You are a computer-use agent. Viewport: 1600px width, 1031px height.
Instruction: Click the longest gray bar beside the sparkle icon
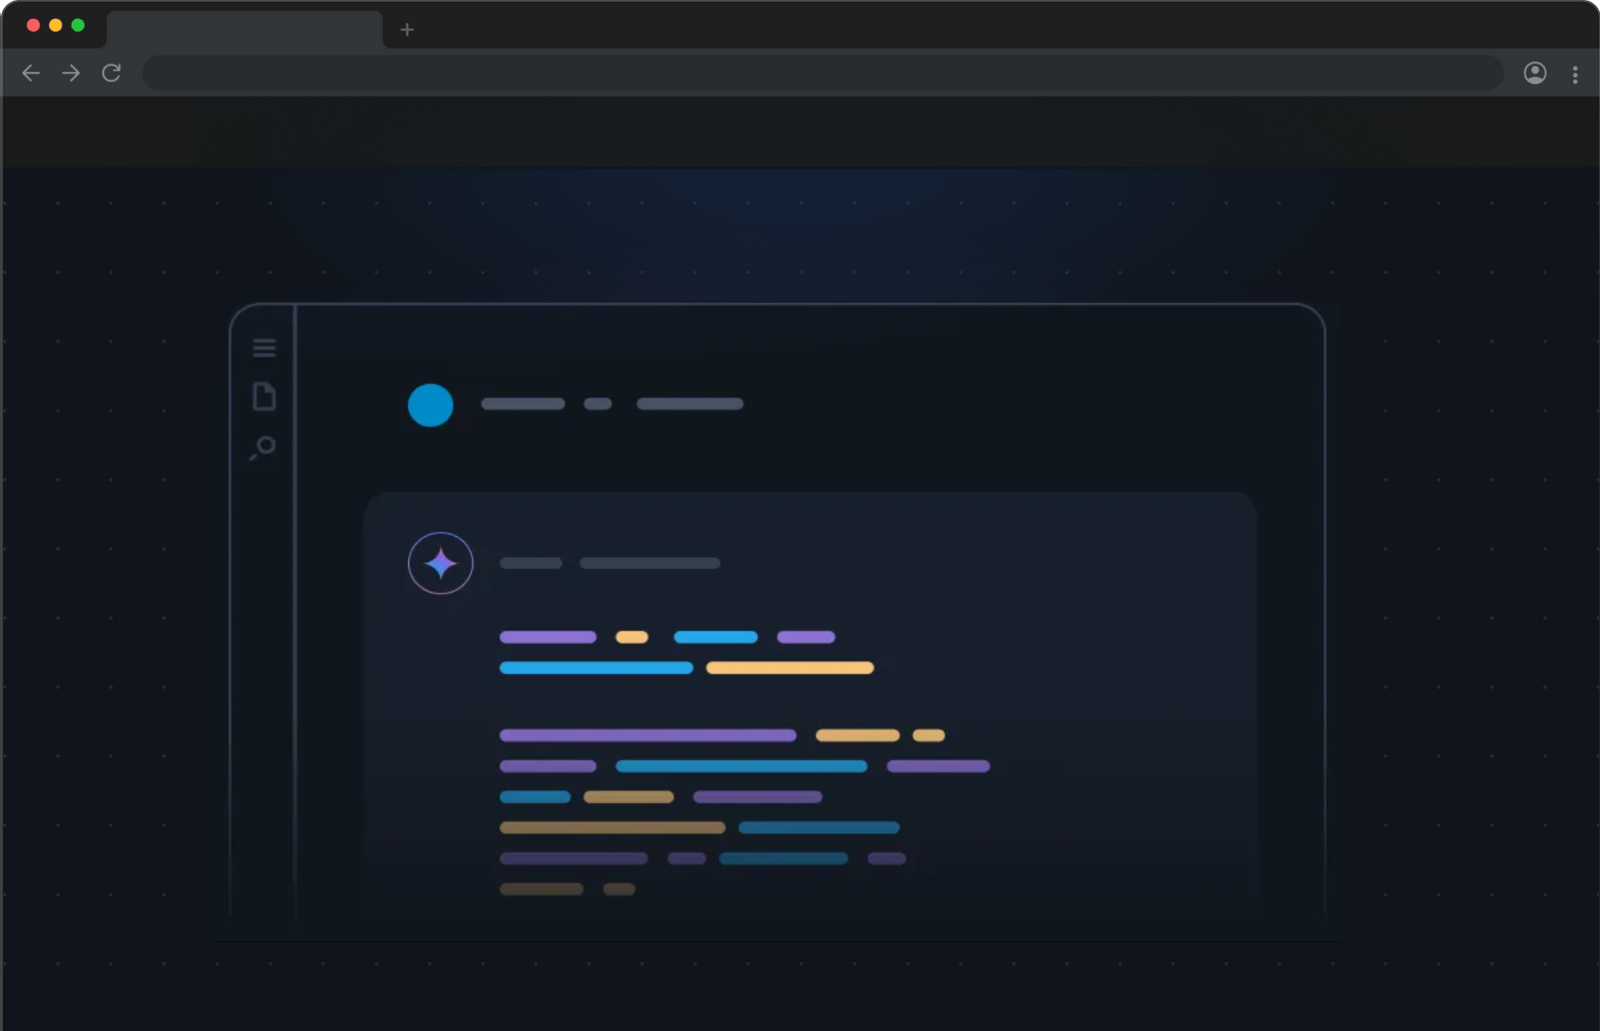coord(650,563)
